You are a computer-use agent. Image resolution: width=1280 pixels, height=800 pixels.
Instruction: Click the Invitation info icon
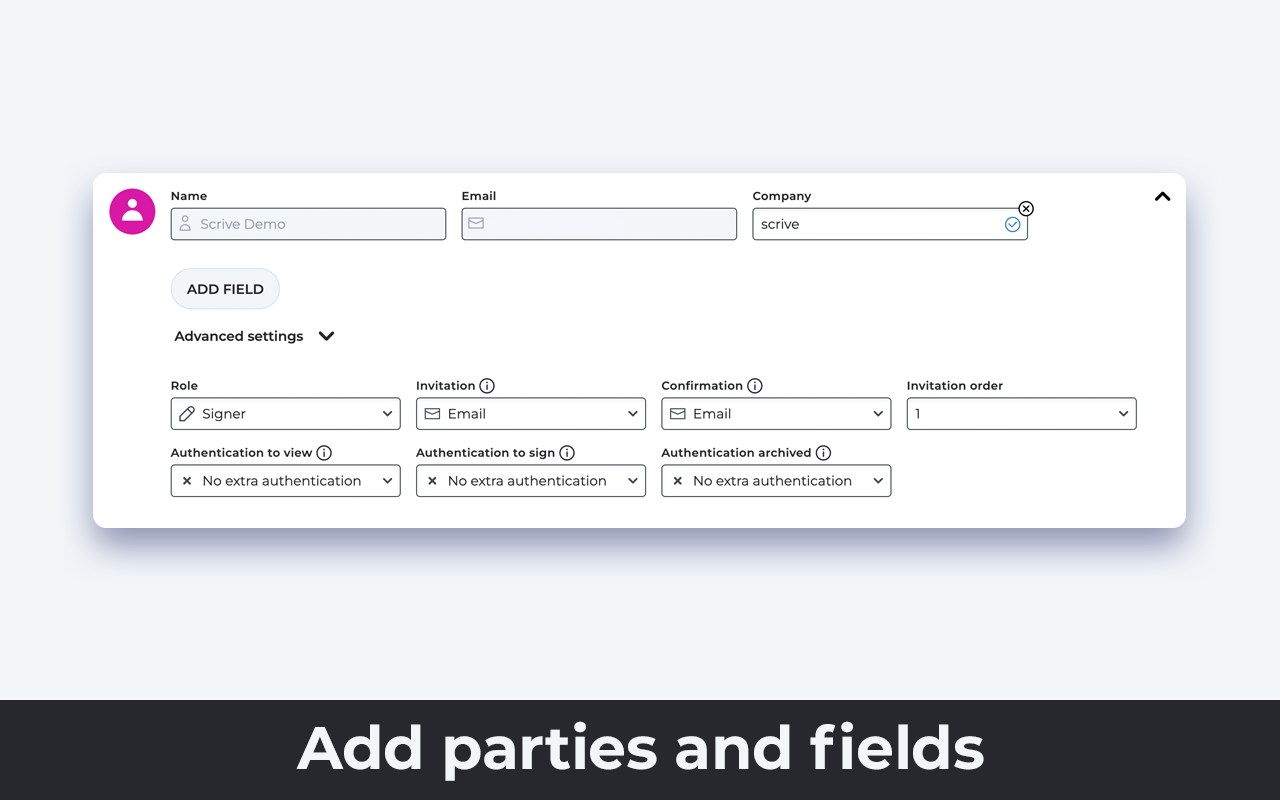487,386
